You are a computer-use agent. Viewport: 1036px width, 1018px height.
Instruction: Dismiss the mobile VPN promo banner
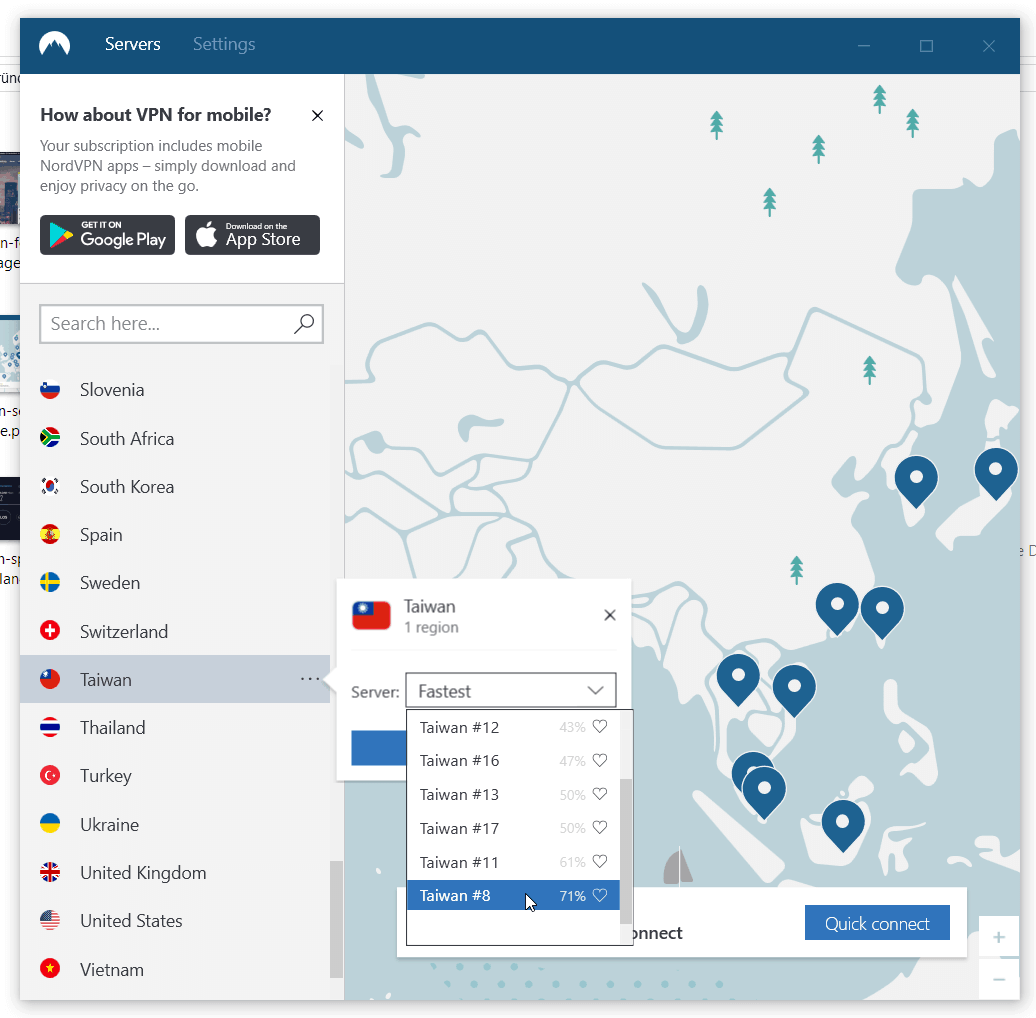point(317,116)
